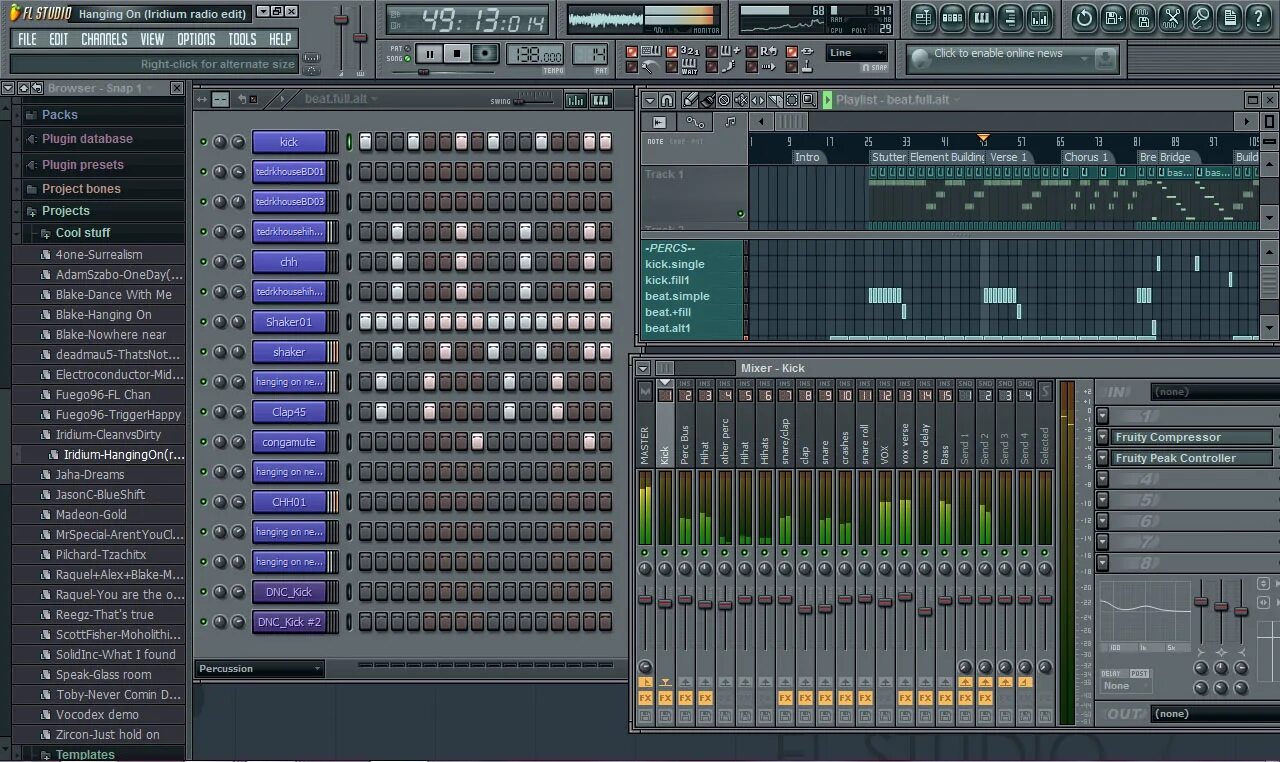The width and height of the screenshot is (1280, 762).
Task: Select the congamute channel button
Action: tap(289, 442)
